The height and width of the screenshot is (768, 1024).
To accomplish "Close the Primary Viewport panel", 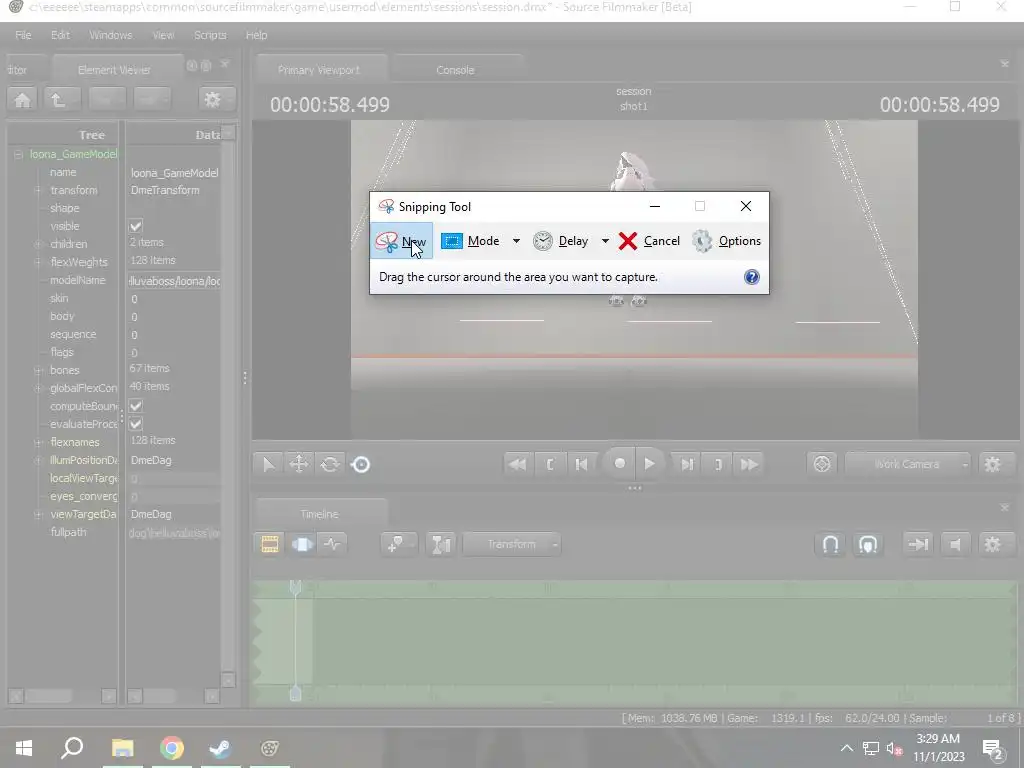I will (1004, 63).
